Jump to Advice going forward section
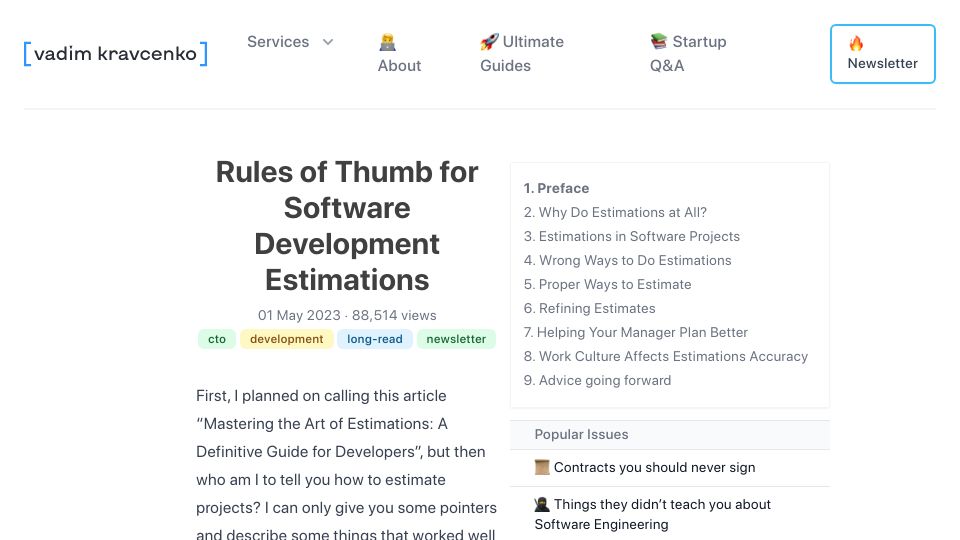The width and height of the screenshot is (960, 540). click(x=598, y=380)
